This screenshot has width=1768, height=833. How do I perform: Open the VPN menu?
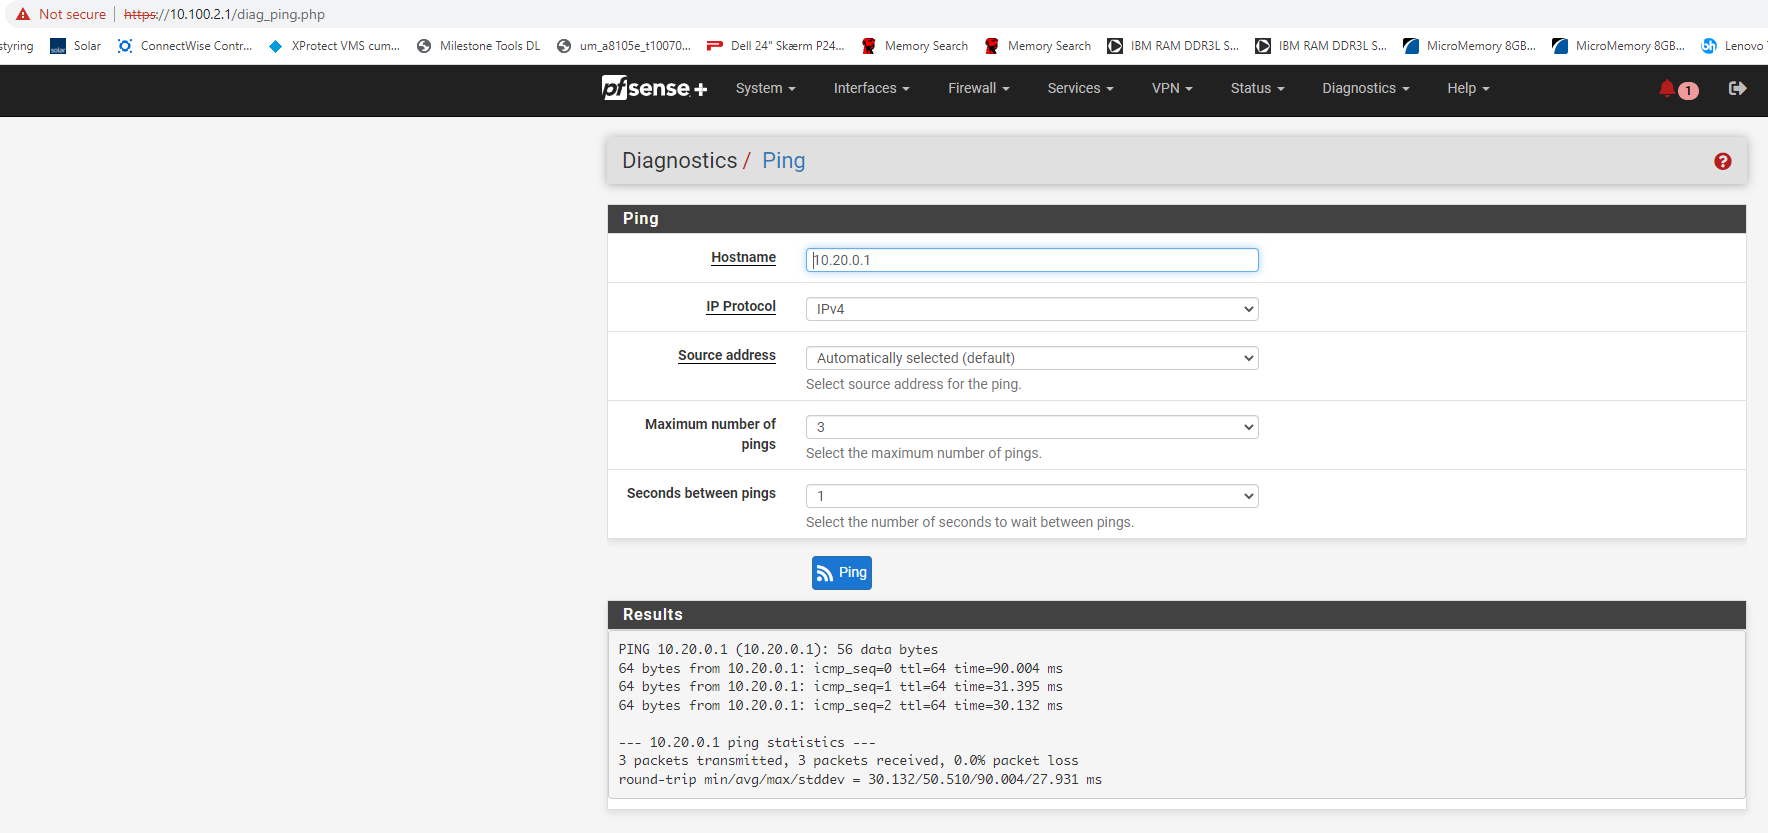click(1171, 89)
